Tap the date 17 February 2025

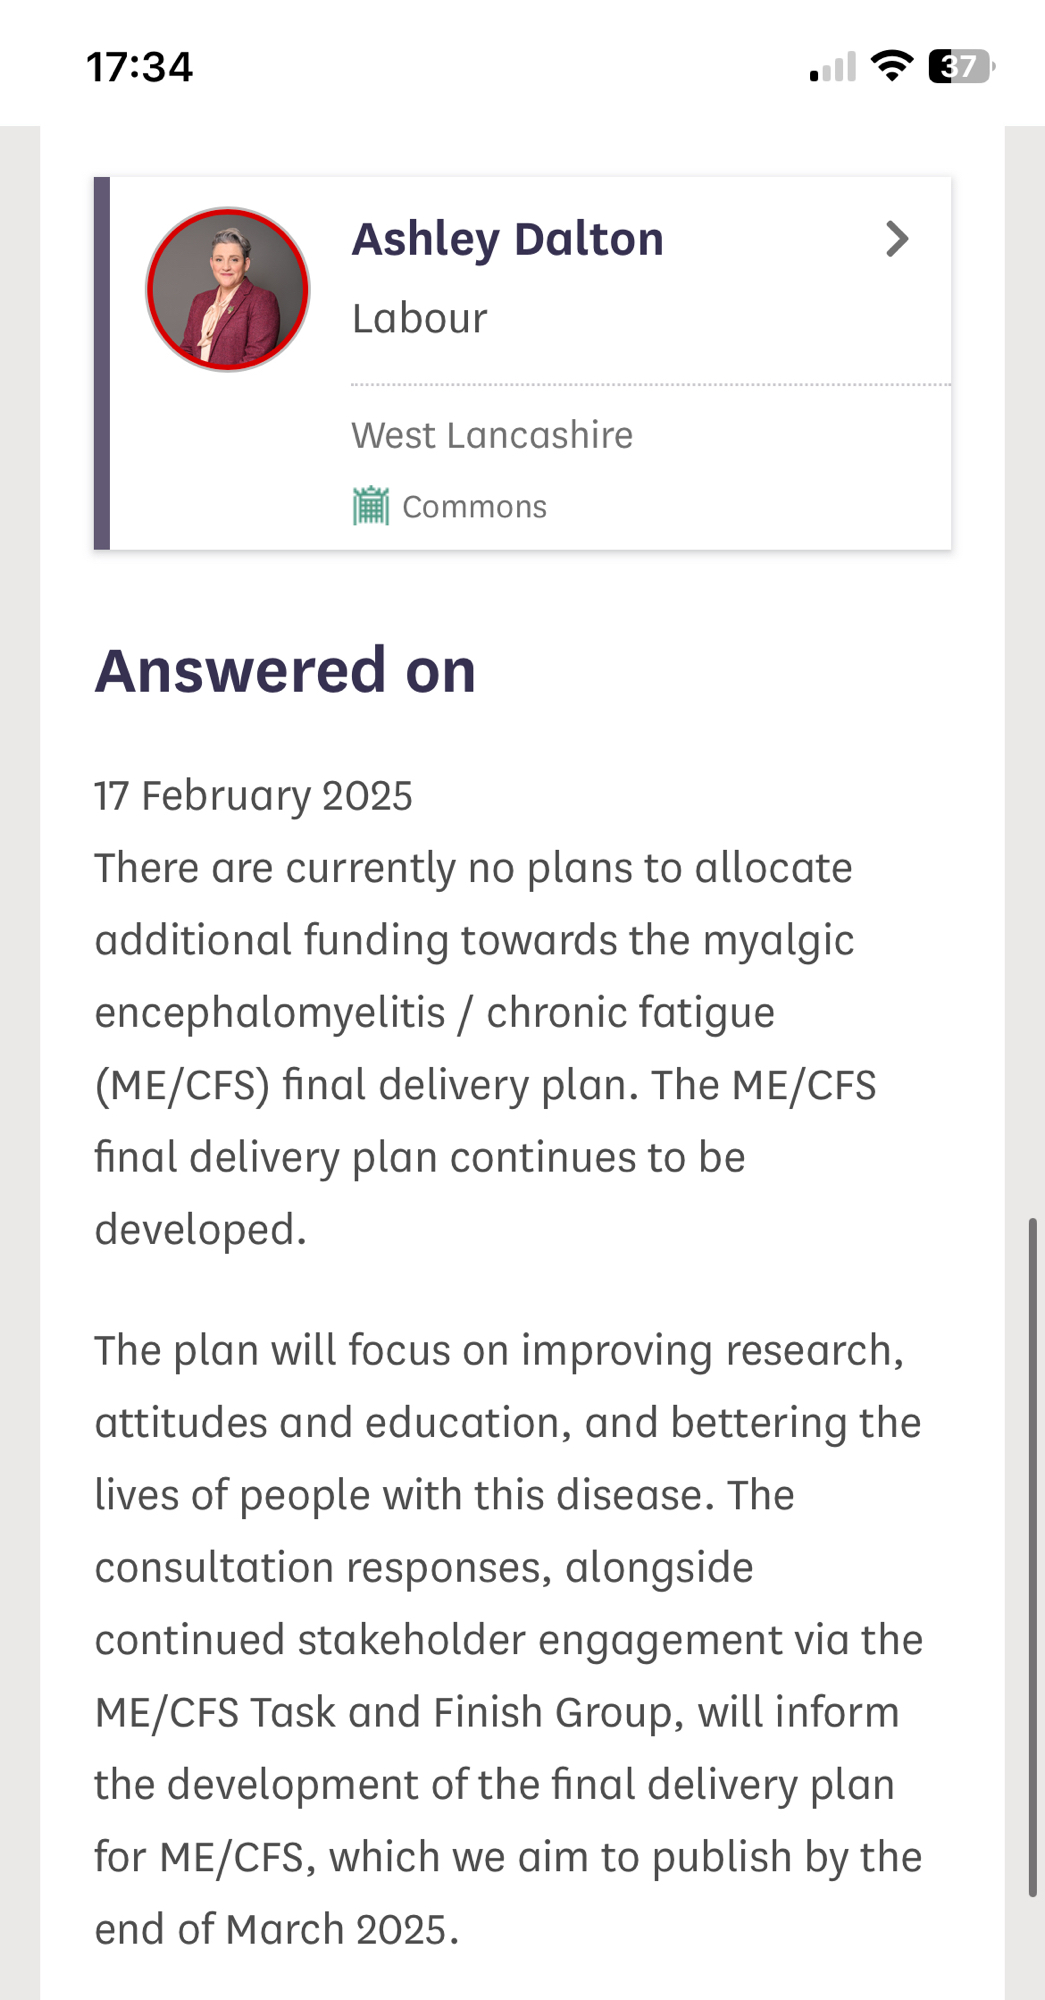(253, 796)
